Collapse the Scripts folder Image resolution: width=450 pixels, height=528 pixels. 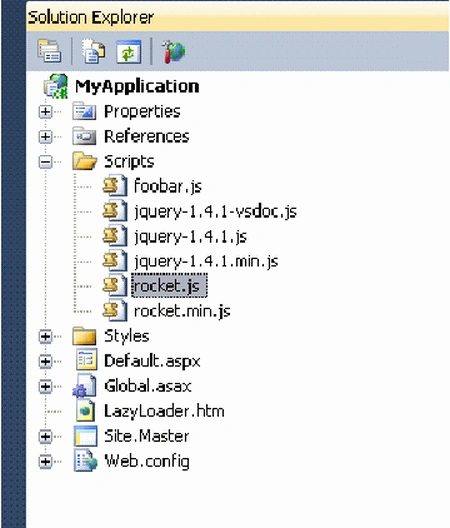pos(45,162)
